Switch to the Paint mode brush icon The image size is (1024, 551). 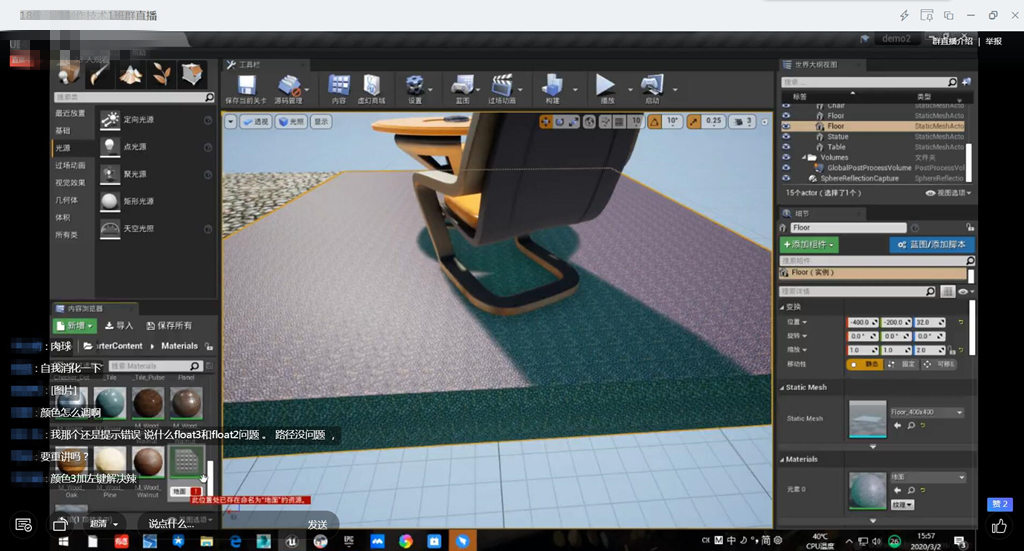coord(100,74)
